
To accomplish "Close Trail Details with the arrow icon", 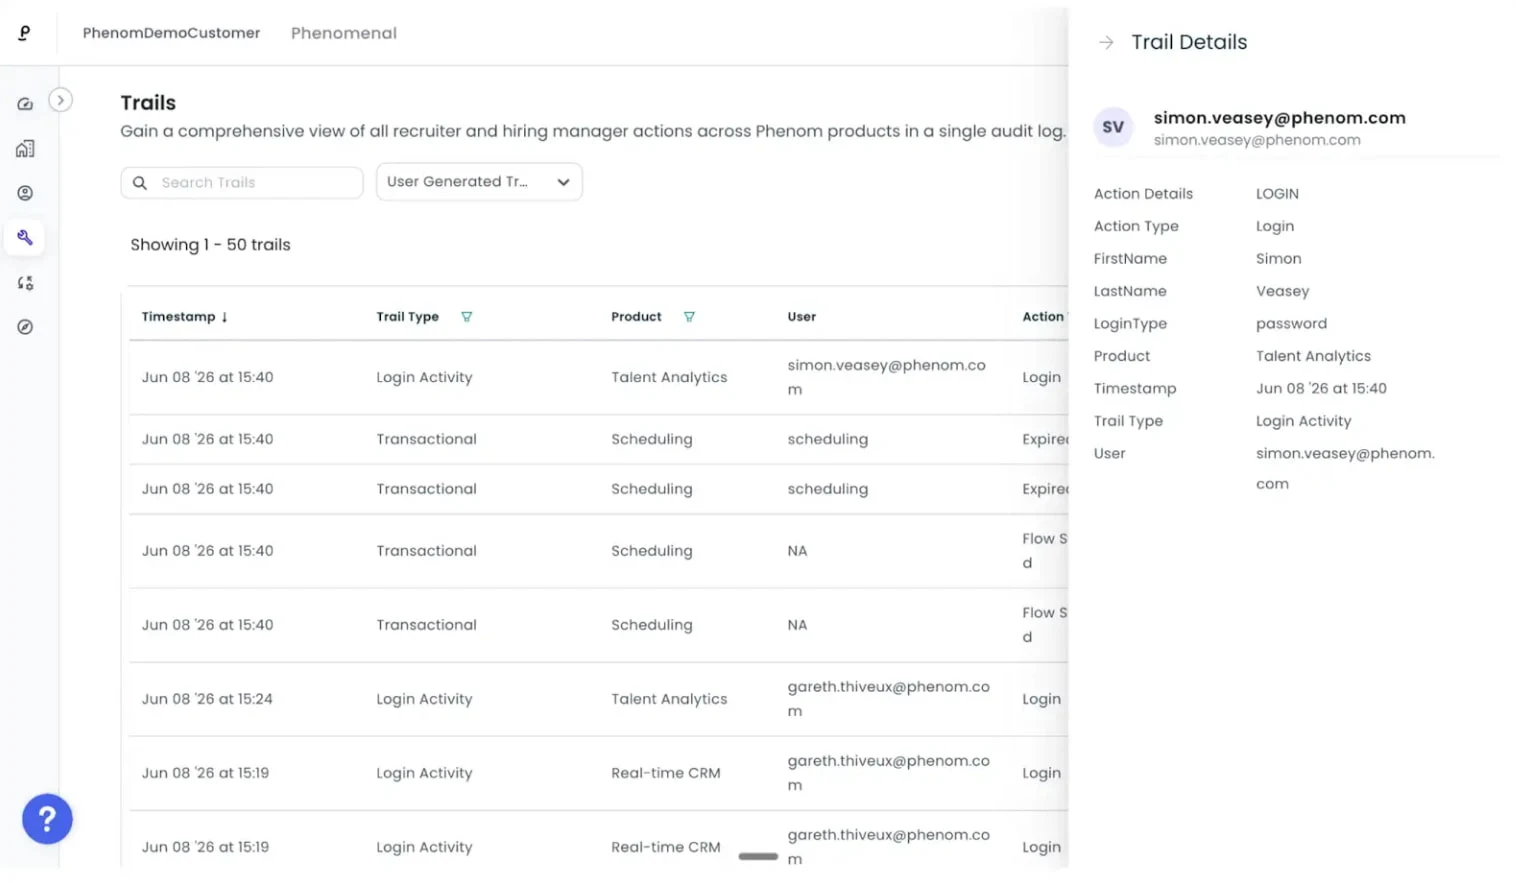I will [x=1106, y=42].
